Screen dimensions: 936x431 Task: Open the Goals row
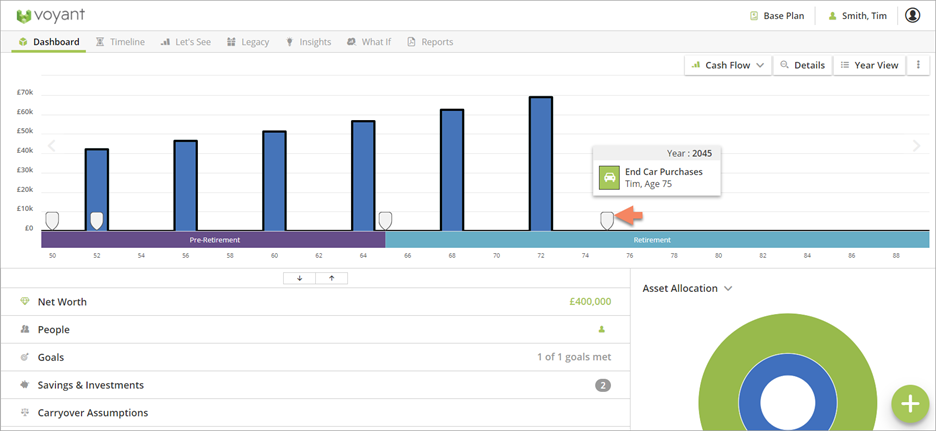[x=315, y=358]
